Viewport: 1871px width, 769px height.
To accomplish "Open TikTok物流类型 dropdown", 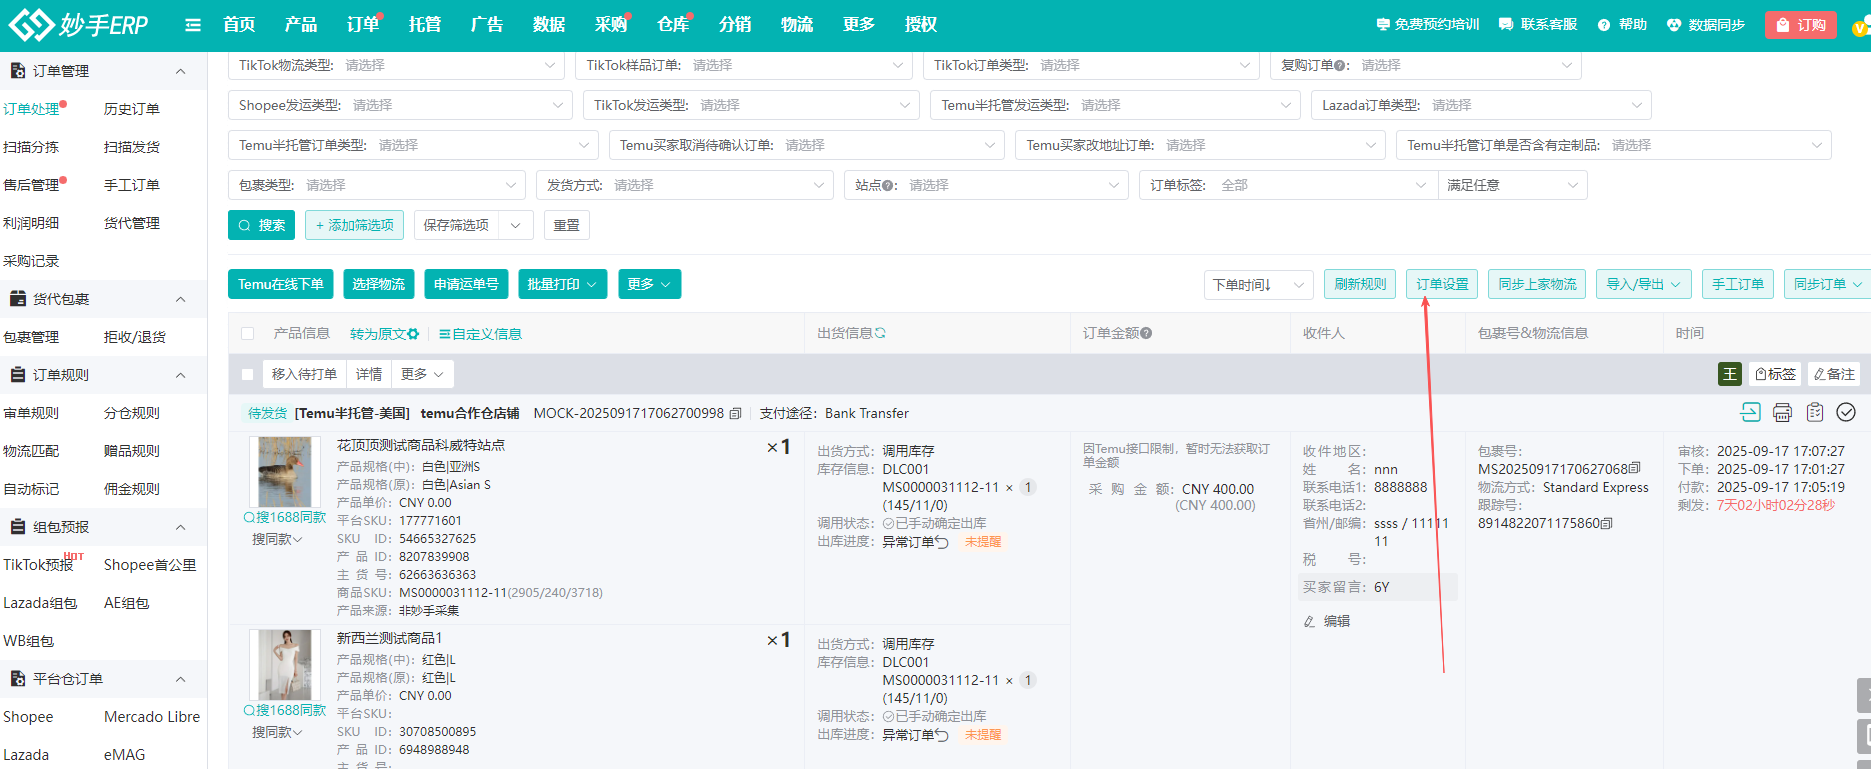I will click(x=397, y=65).
